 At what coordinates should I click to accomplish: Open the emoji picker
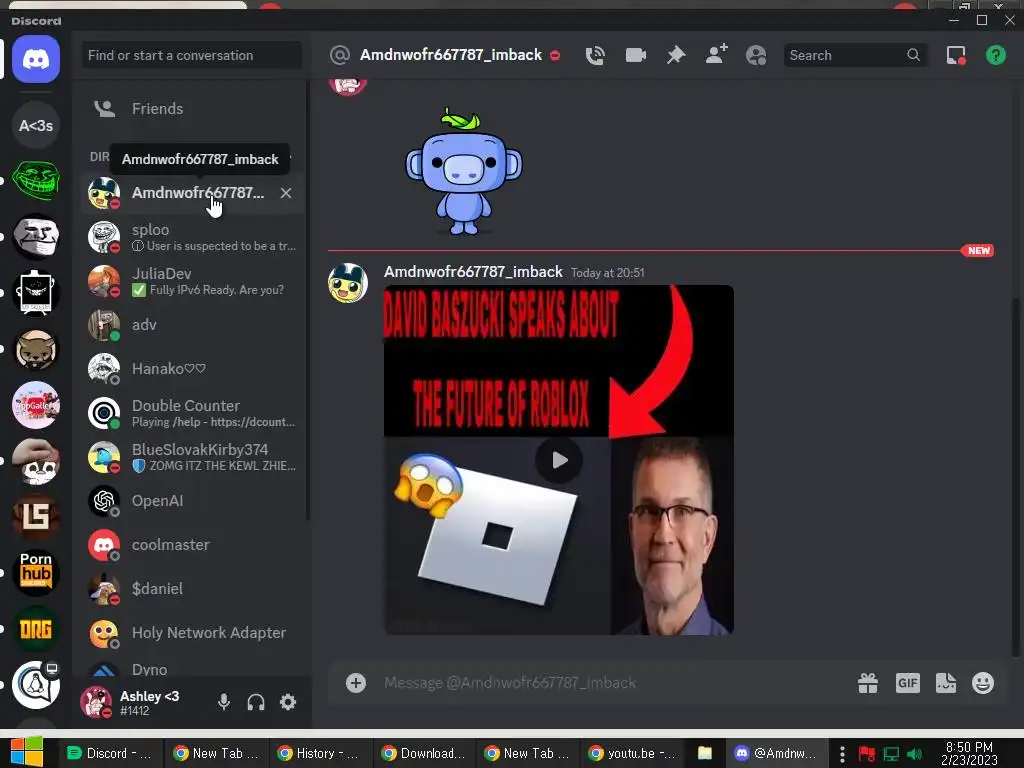pyautogui.click(x=983, y=683)
